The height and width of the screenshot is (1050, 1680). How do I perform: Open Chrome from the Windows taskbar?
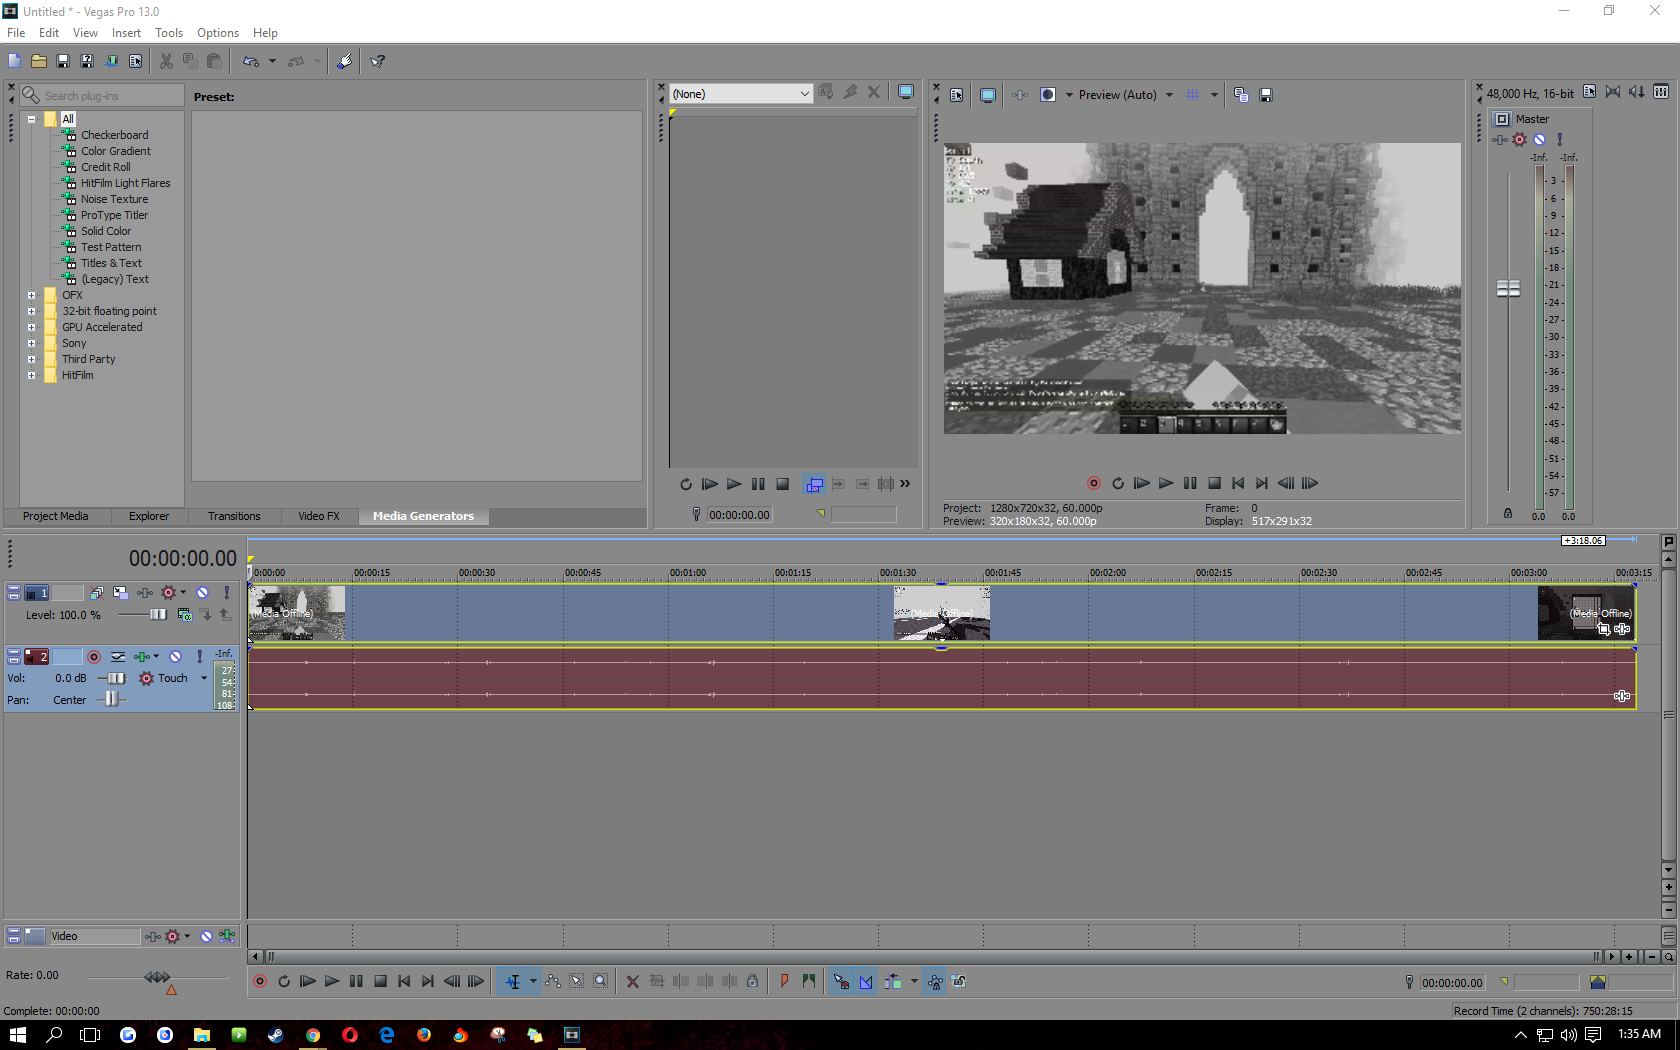313,1035
